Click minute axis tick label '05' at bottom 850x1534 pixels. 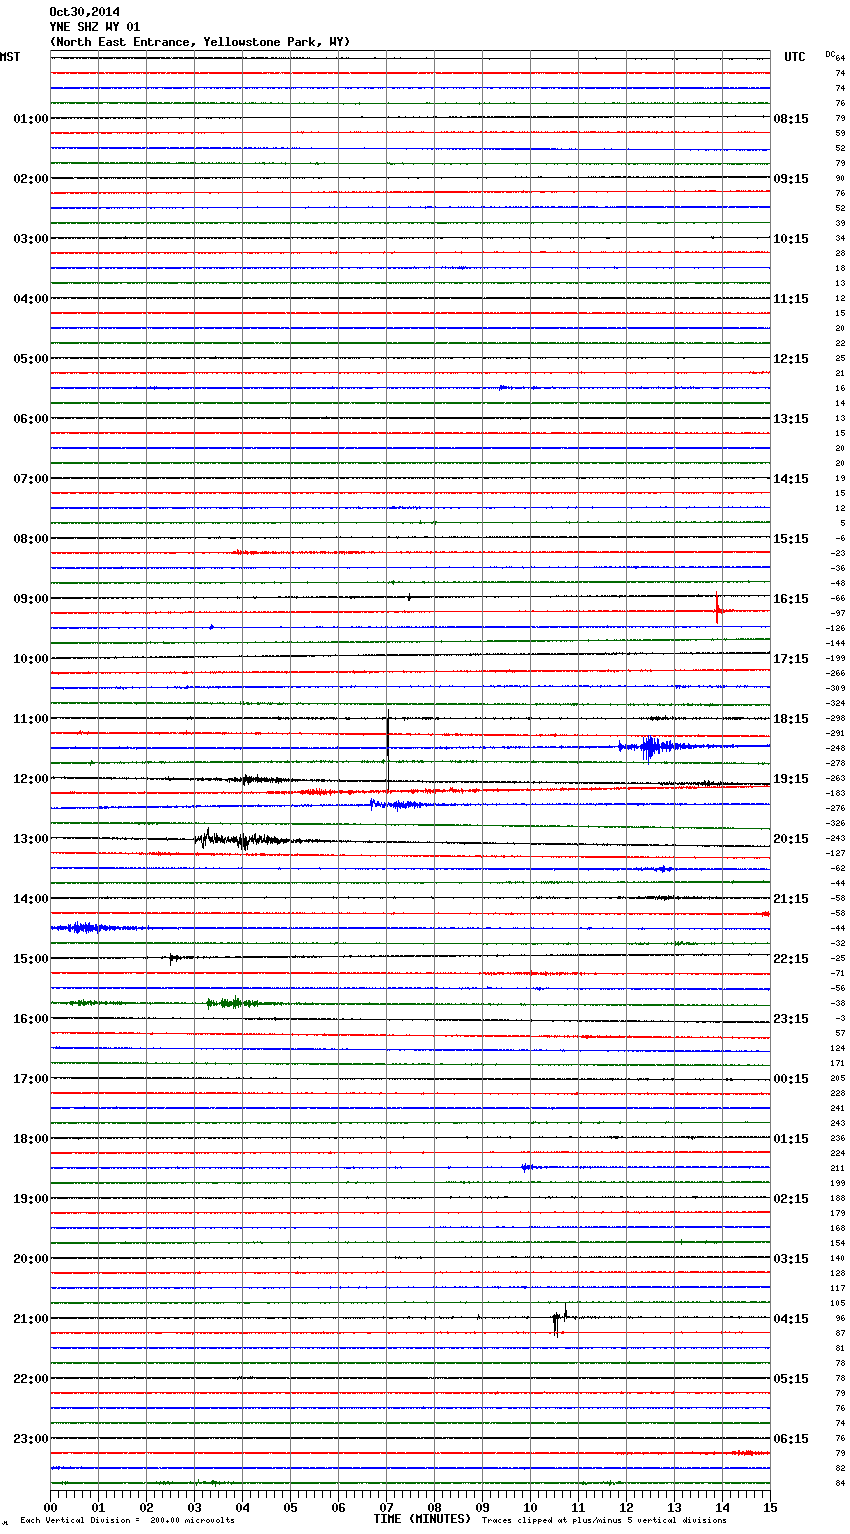[x=290, y=1507]
